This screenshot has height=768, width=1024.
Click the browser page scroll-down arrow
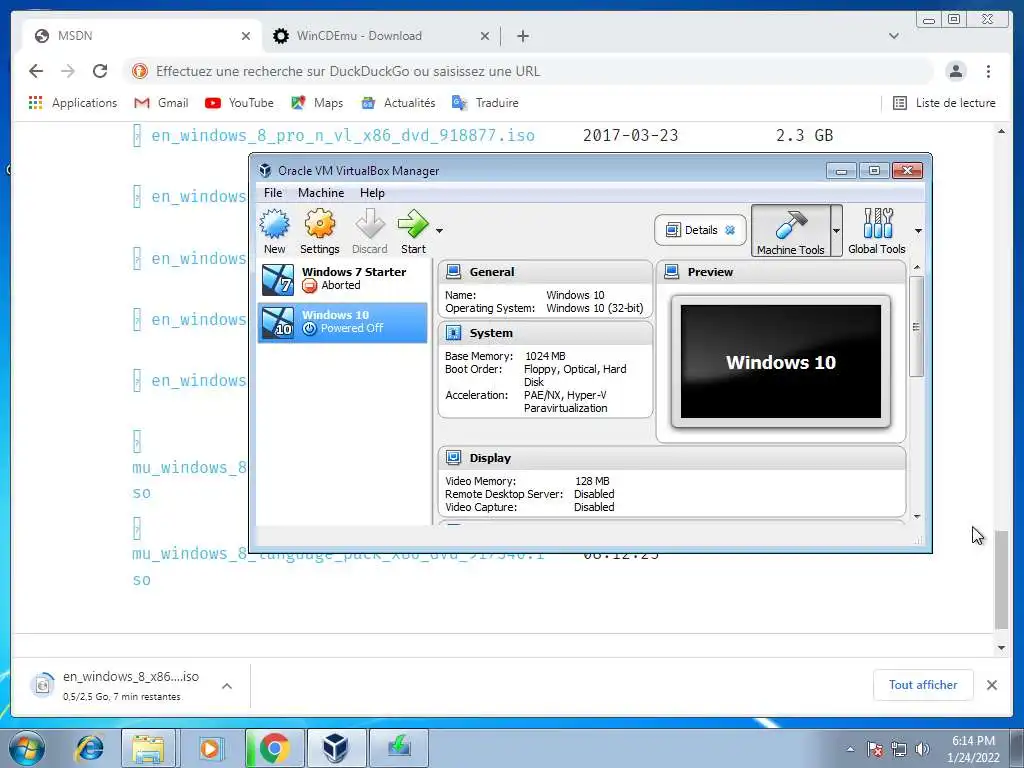coord(1001,648)
